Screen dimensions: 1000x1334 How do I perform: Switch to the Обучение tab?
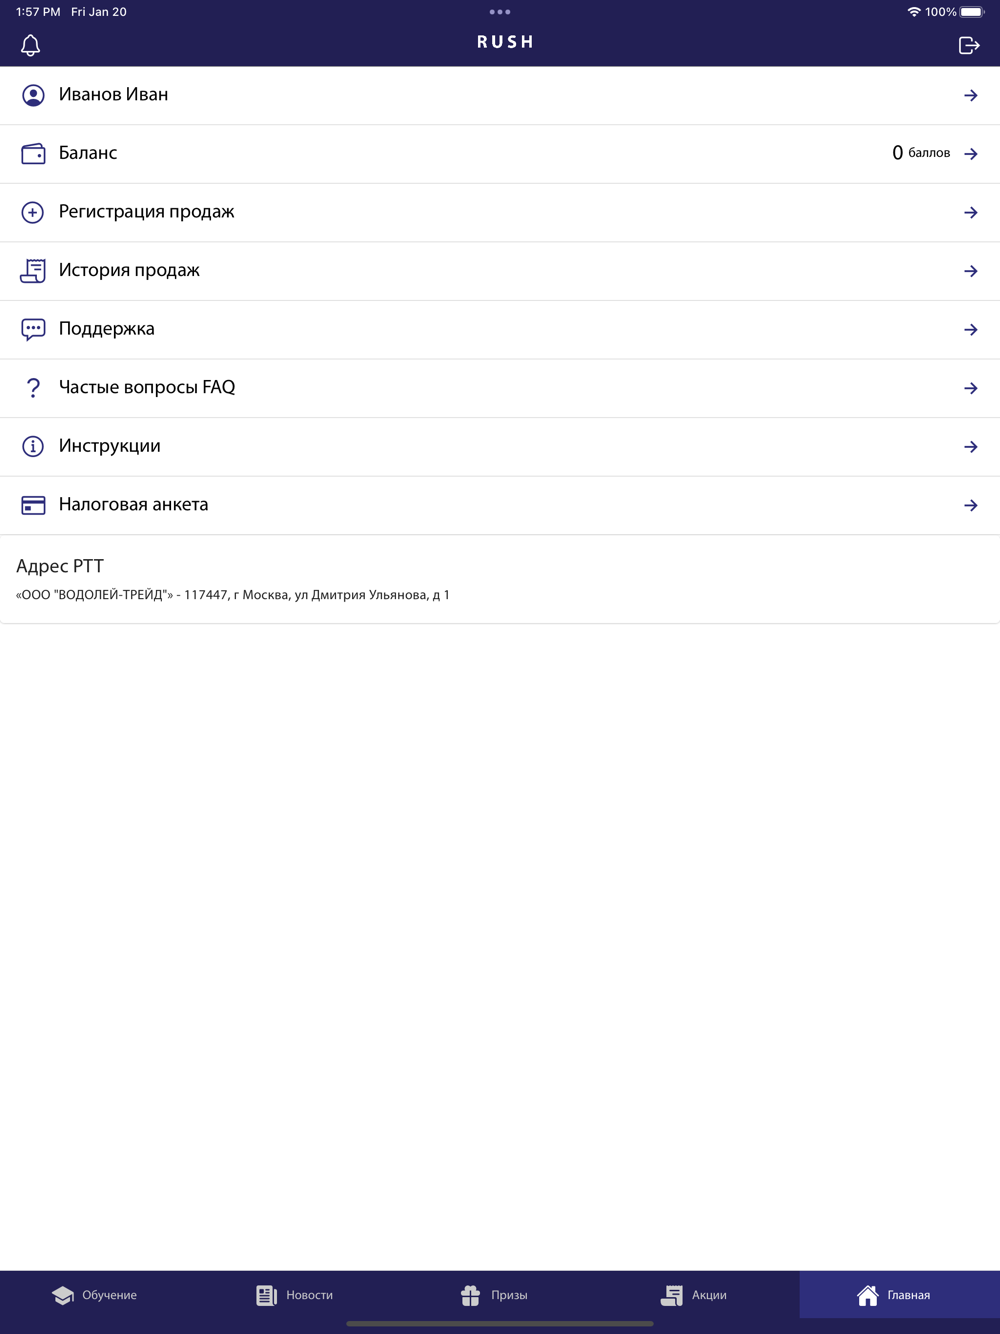[x=95, y=1295]
